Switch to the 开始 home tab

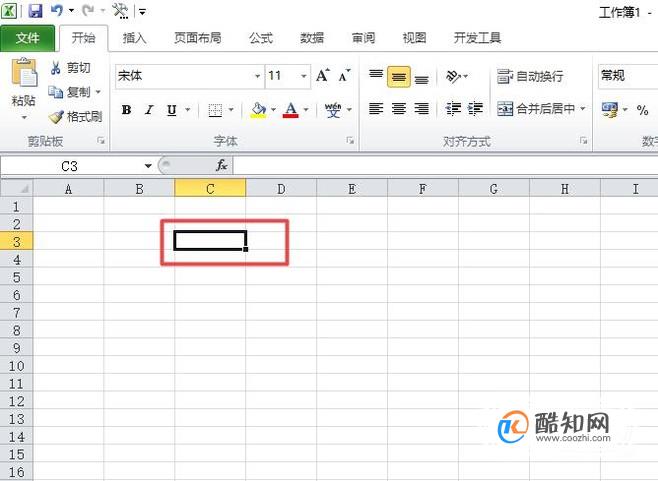[x=84, y=38]
